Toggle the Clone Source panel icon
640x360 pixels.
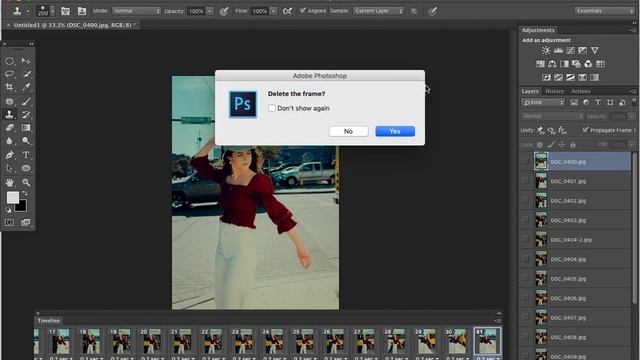pos(82,11)
